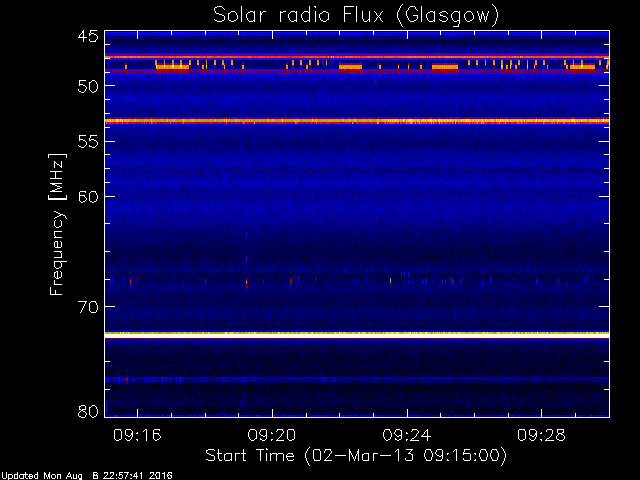Click the bright white-yellow band near 72 MHz
This screenshot has width=640, height=480.
click(357, 334)
